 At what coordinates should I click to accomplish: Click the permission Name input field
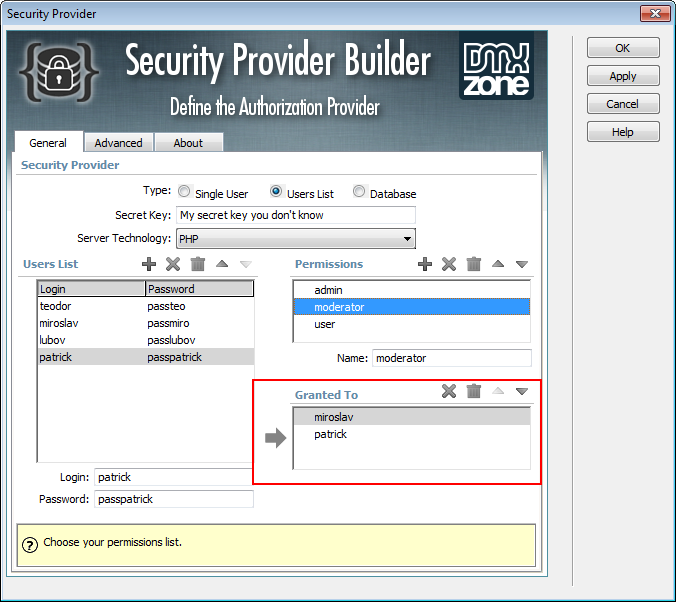click(x=452, y=358)
